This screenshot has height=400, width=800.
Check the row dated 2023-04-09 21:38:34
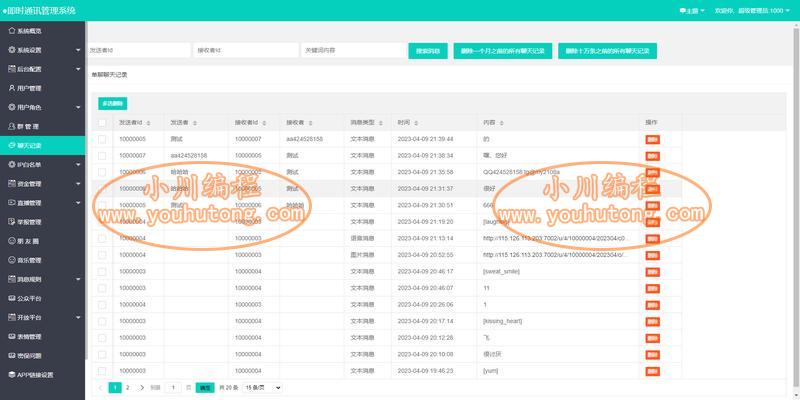pyautogui.click(x=102, y=156)
